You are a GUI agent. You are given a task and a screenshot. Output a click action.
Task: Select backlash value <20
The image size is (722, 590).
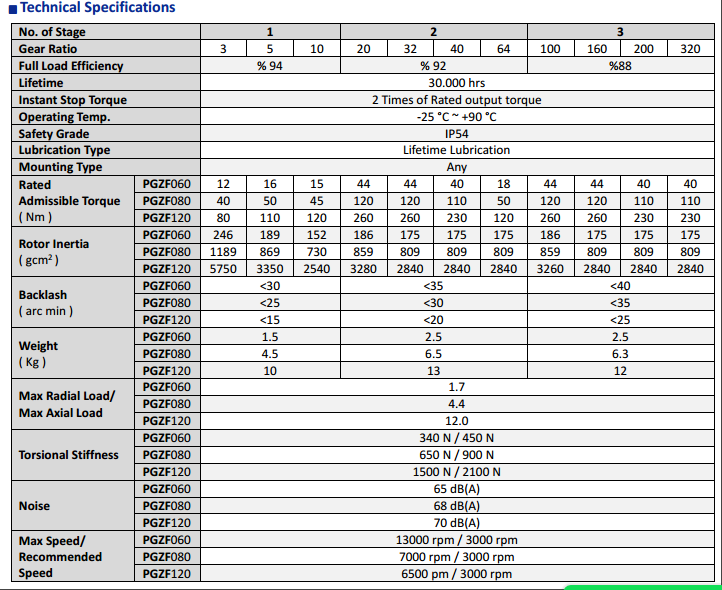tap(433, 320)
